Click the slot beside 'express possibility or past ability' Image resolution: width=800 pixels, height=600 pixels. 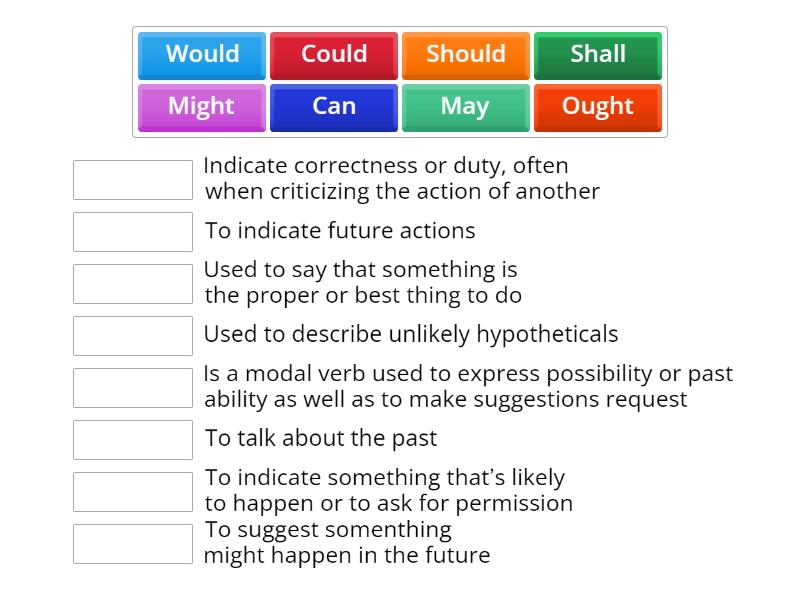point(132,387)
